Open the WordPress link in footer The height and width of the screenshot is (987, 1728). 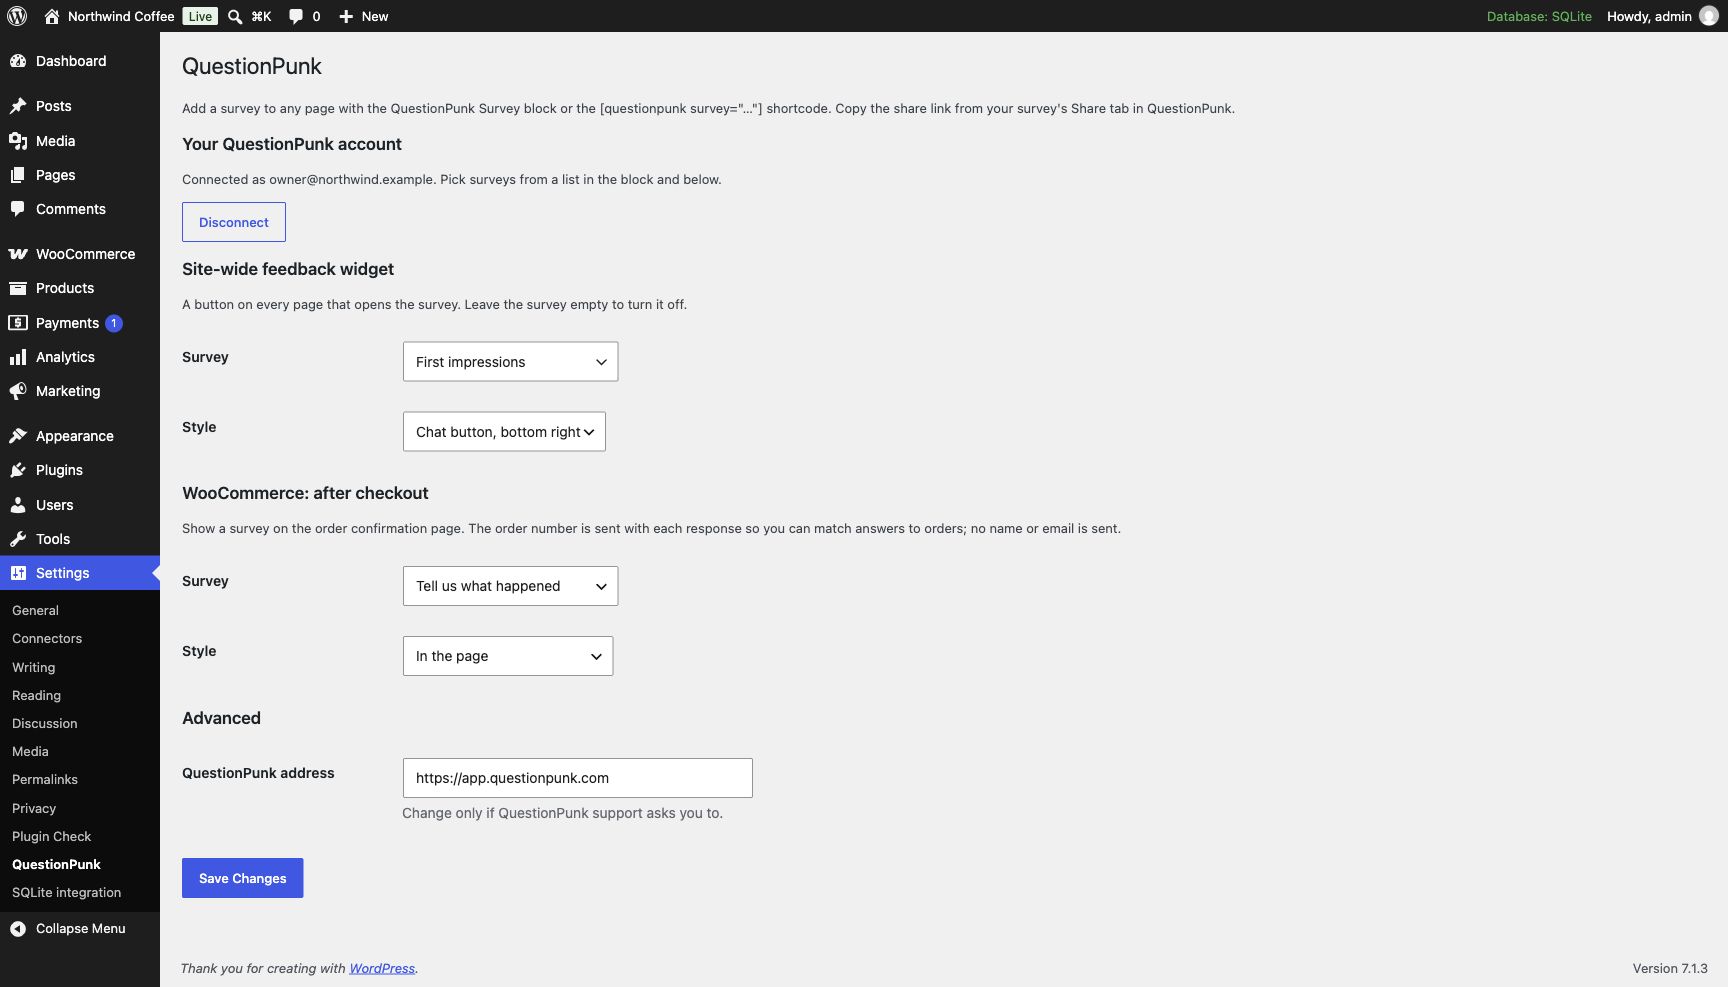pos(382,968)
